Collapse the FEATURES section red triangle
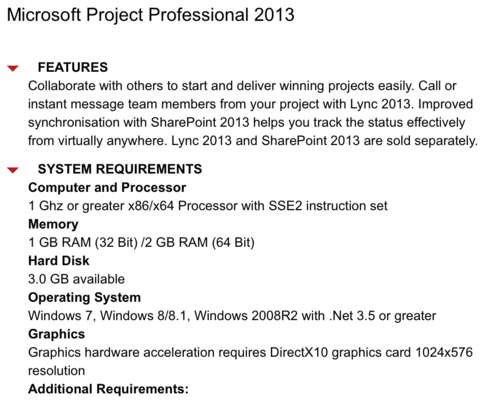Image resolution: width=500 pixels, height=400 pixels. click(x=13, y=68)
